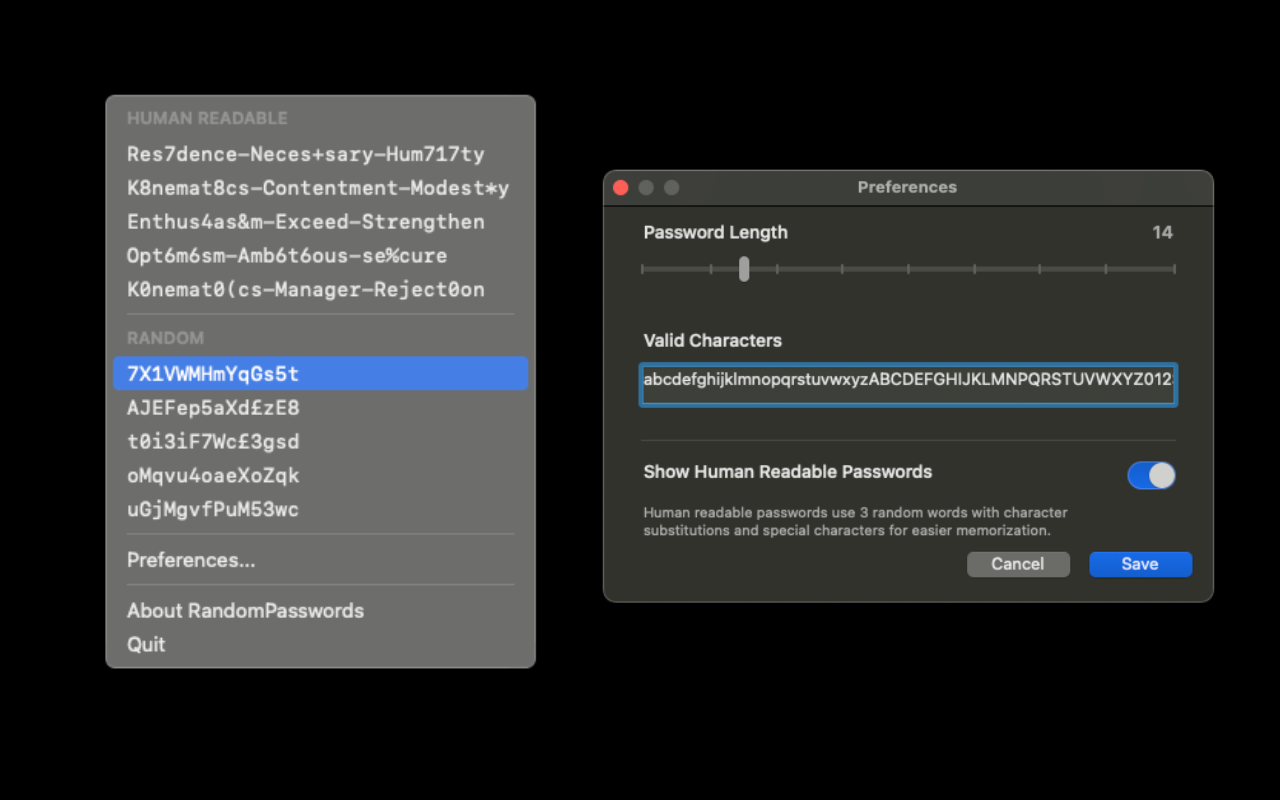Edit the Valid Characters text field
Image resolution: width=1280 pixels, height=800 pixels.
pos(908,385)
